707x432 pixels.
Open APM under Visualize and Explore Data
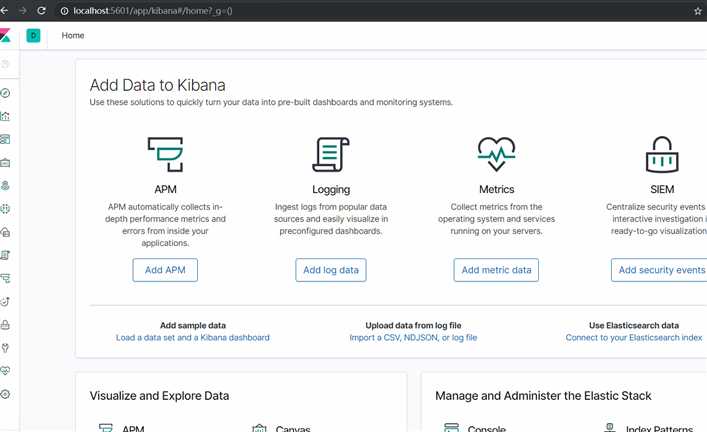point(133,428)
